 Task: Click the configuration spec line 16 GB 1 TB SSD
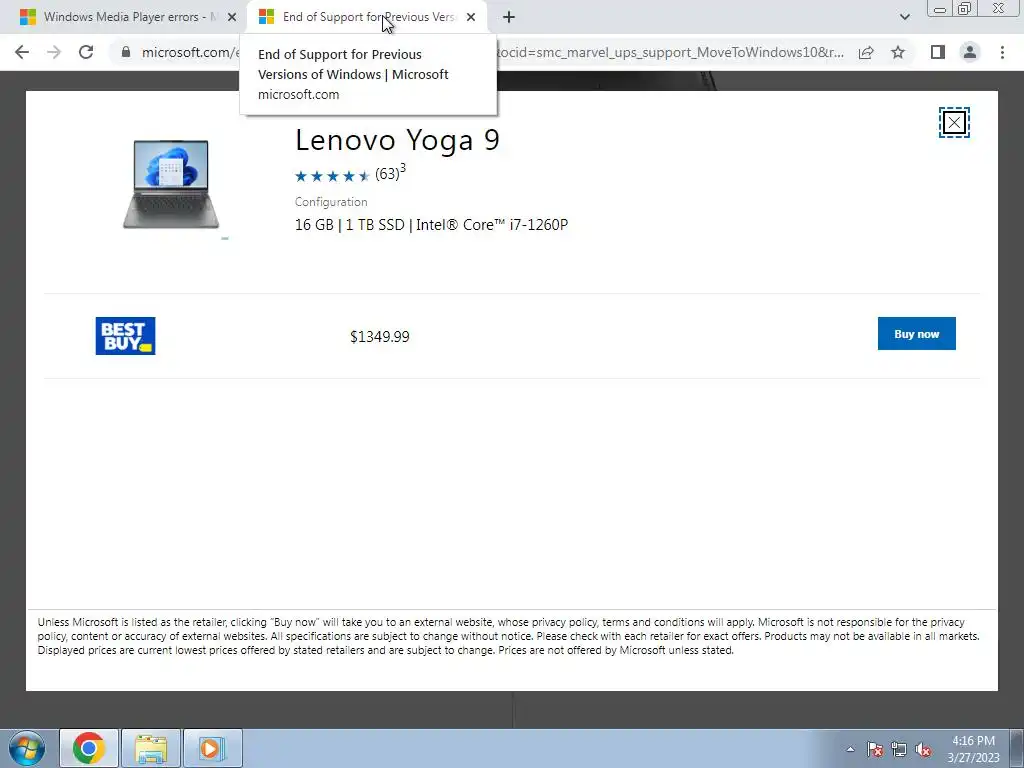pos(431,225)
